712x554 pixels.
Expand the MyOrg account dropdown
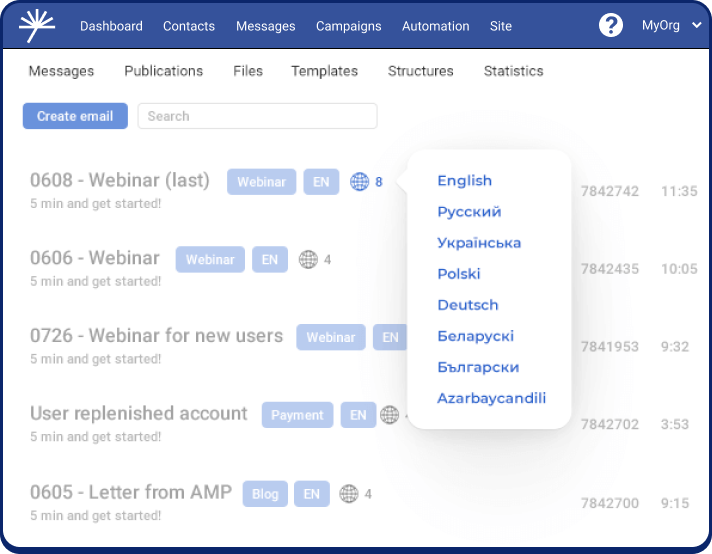(x=671, y=26)
